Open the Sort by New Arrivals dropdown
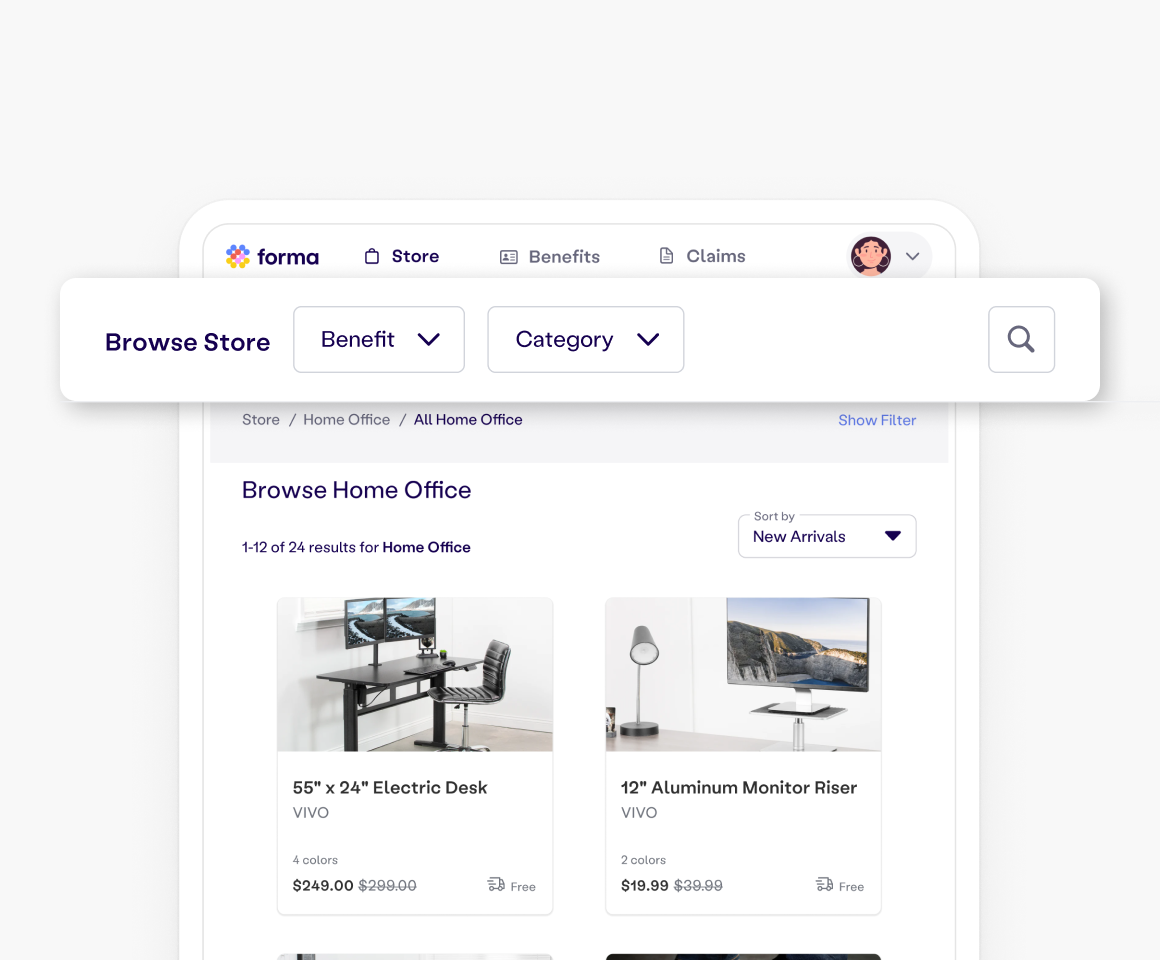The width and height of the screenshot is (1160, 960). pos(827,536)
